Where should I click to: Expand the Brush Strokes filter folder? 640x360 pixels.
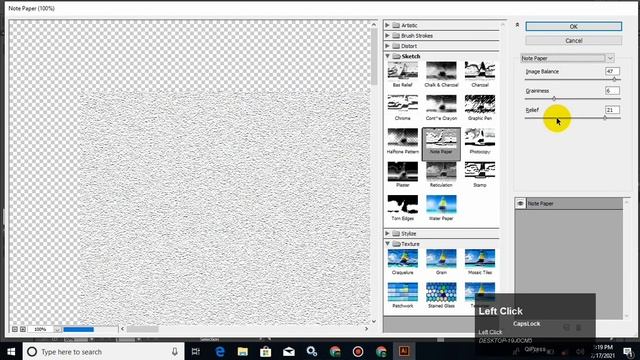pos(387,36)
